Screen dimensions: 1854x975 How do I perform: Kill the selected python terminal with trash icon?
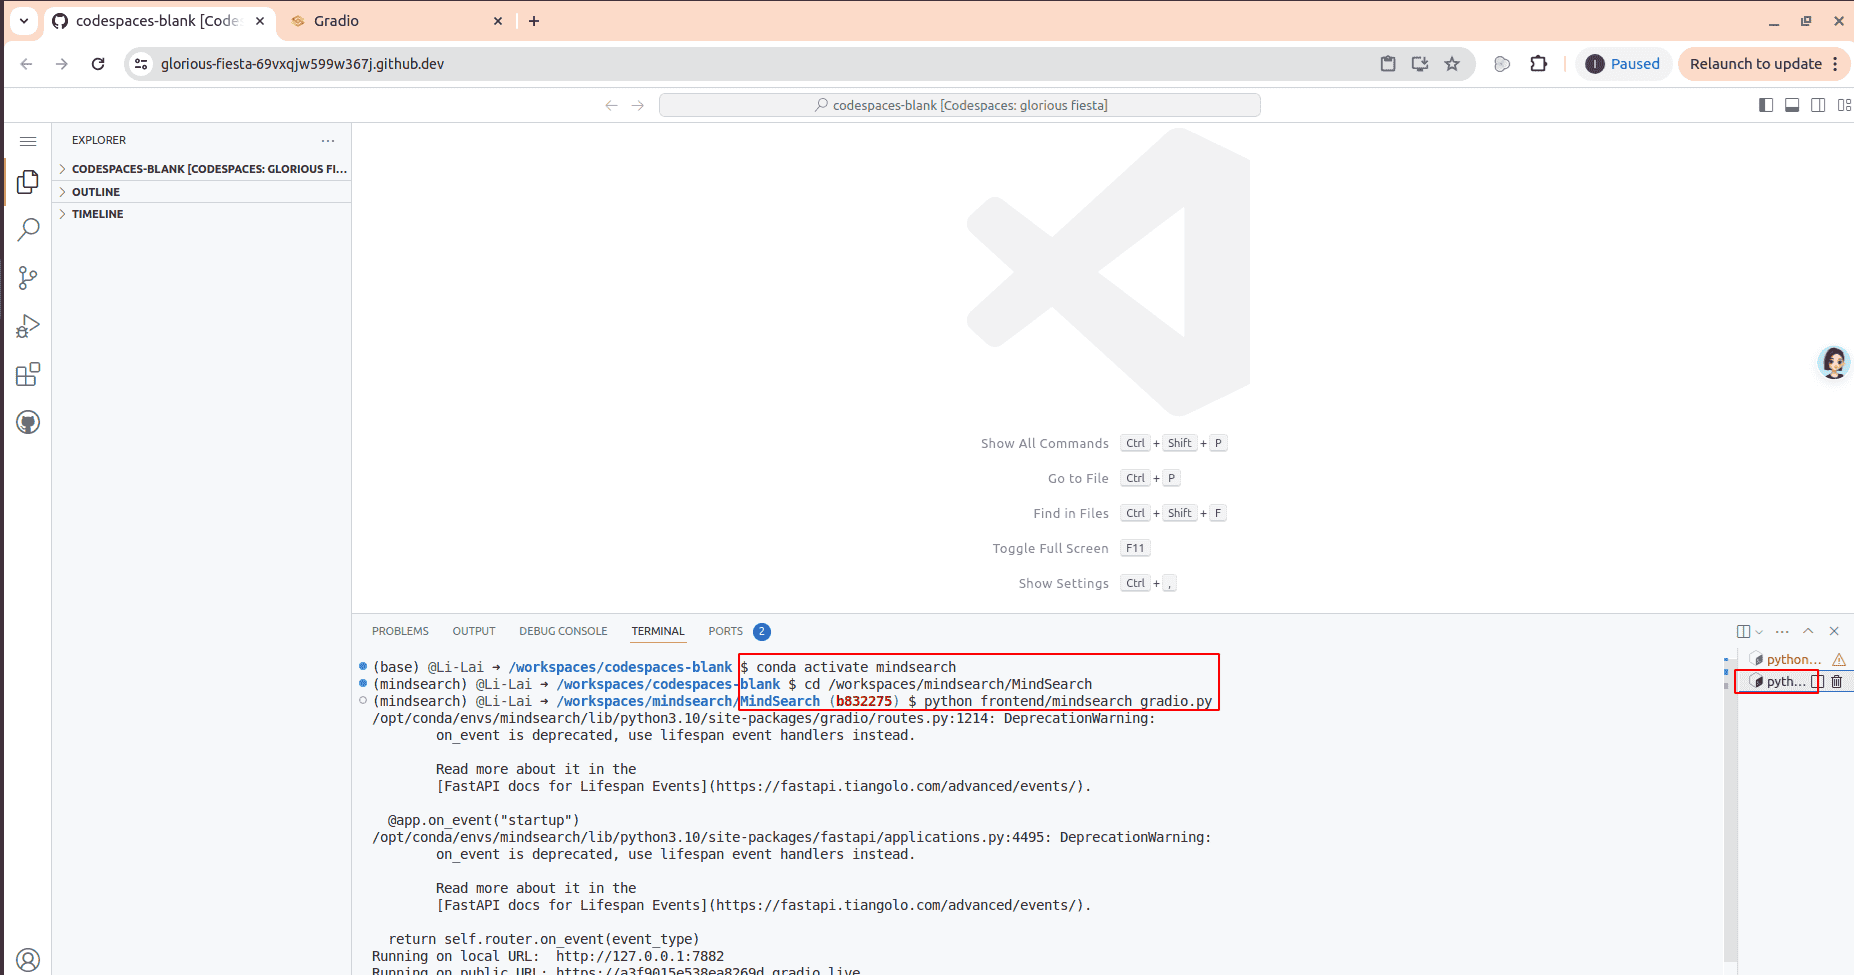(1836, 682)
